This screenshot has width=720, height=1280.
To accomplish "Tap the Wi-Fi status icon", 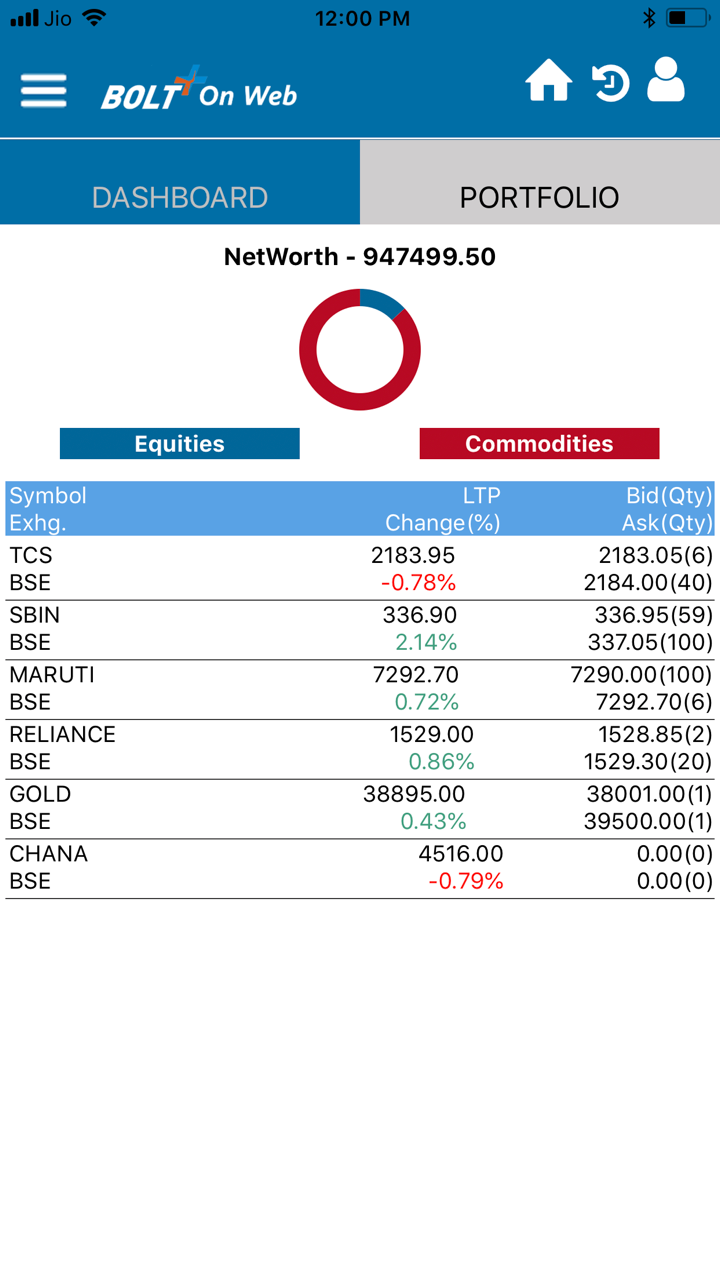I will point(94,18).
